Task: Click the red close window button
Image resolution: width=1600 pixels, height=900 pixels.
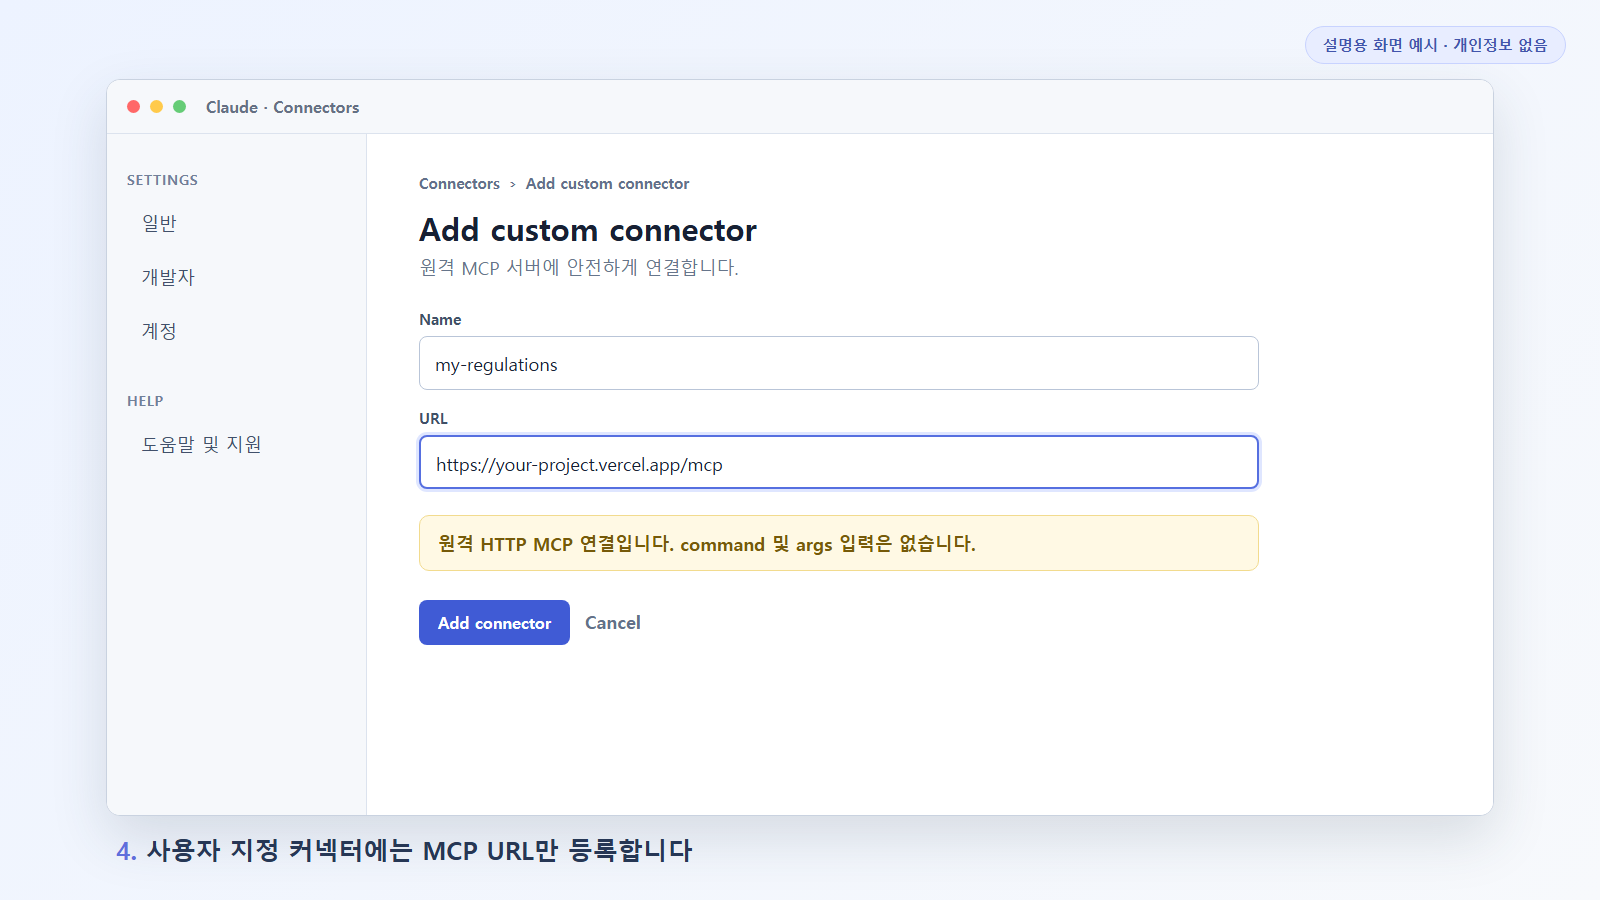Action: [133, 106]
